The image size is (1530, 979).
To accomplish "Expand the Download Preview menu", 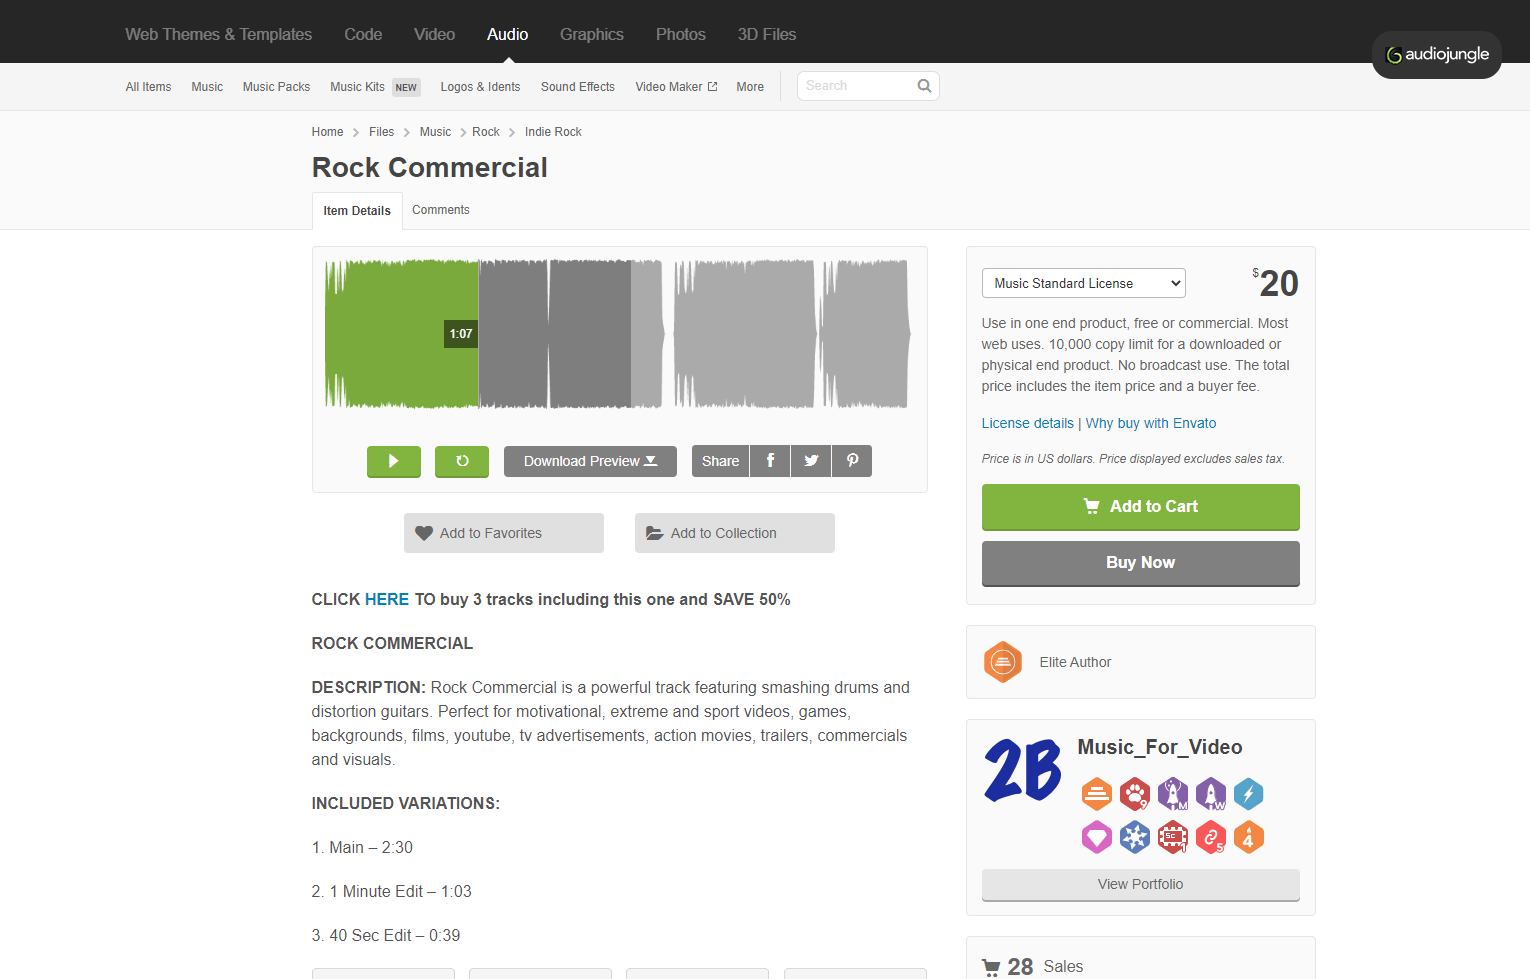I will [x=590, y=461].
